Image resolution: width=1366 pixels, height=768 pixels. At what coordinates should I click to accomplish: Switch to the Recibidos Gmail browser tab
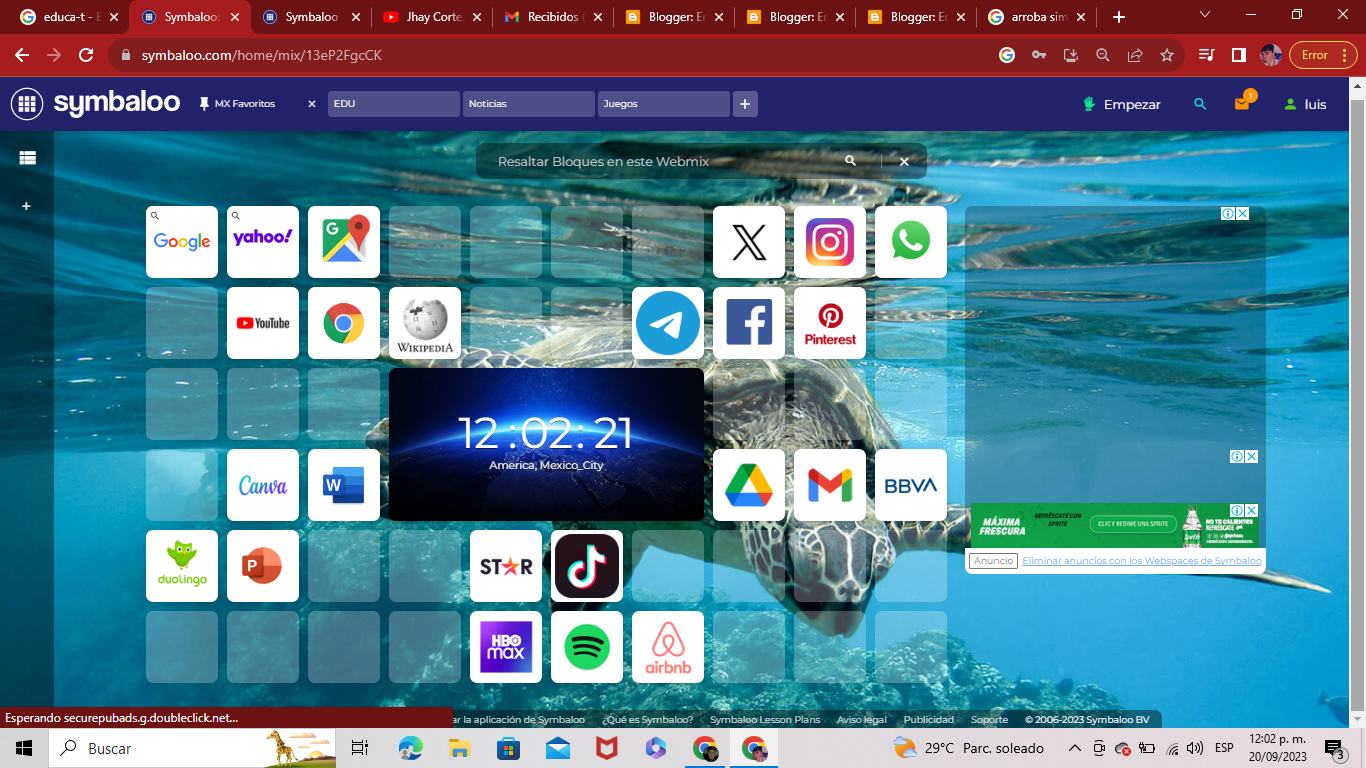[554, 17]
